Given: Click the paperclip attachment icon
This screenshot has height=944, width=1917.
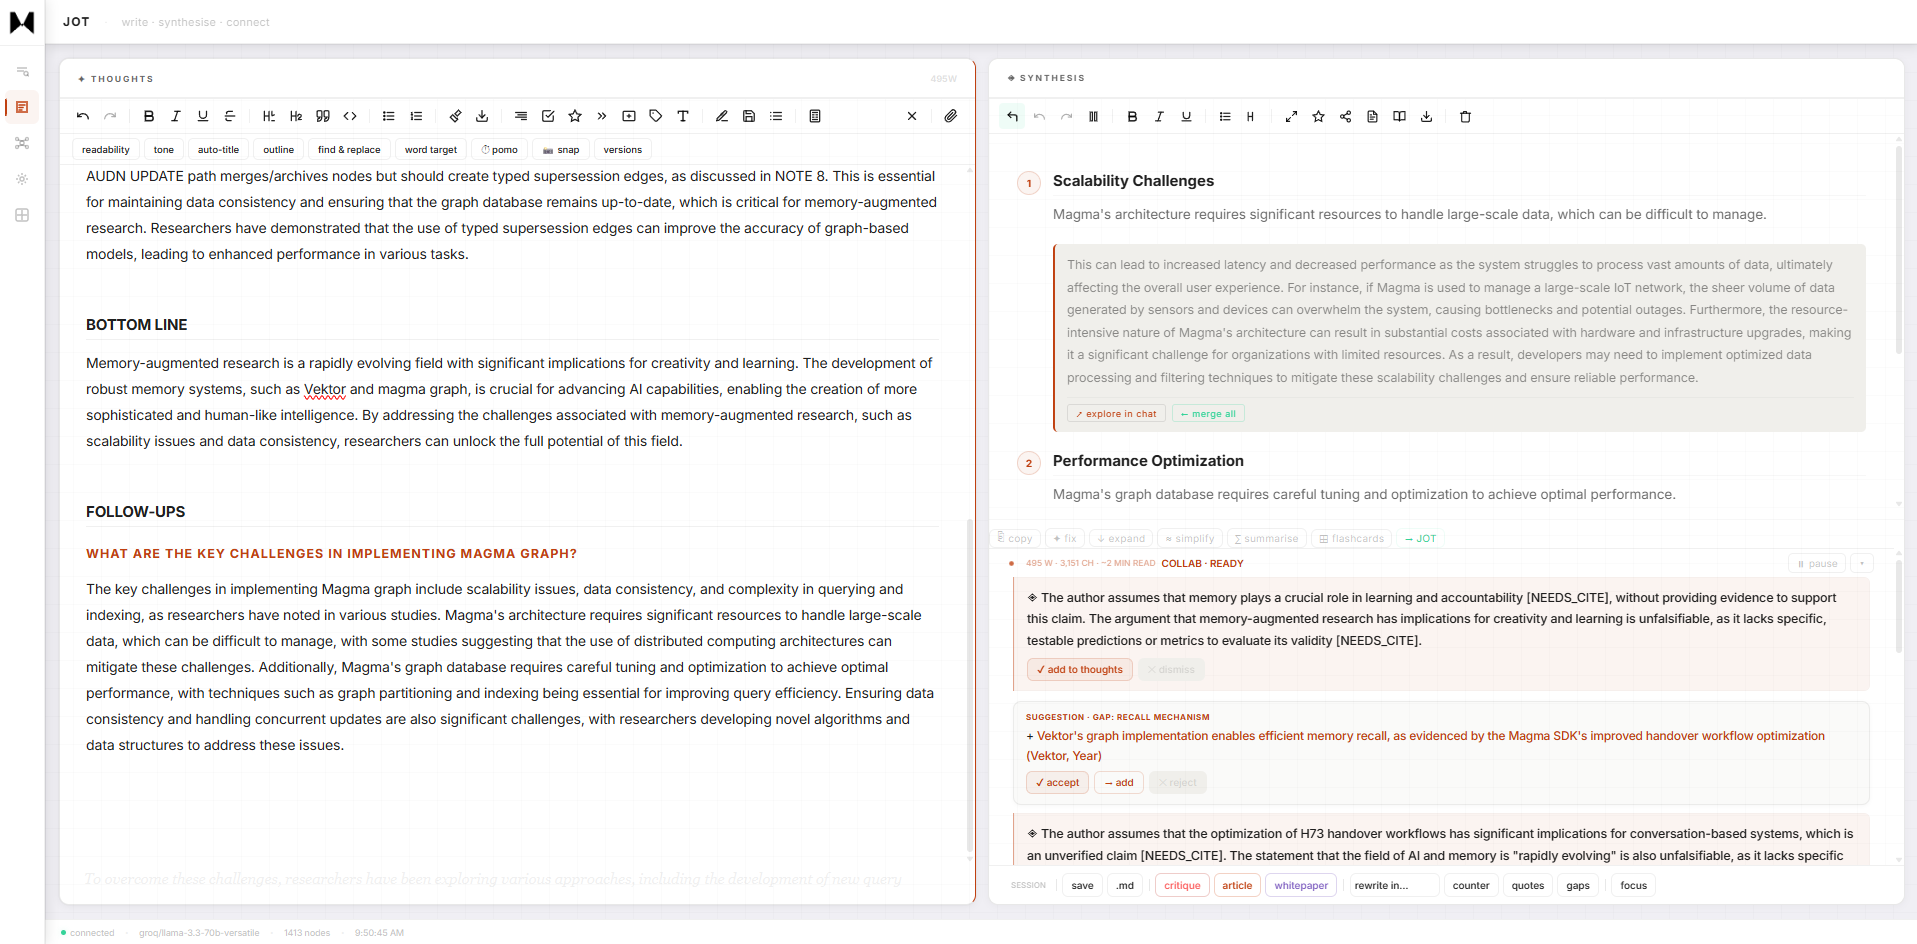Looking at the screenshot, I should (951, 116).
